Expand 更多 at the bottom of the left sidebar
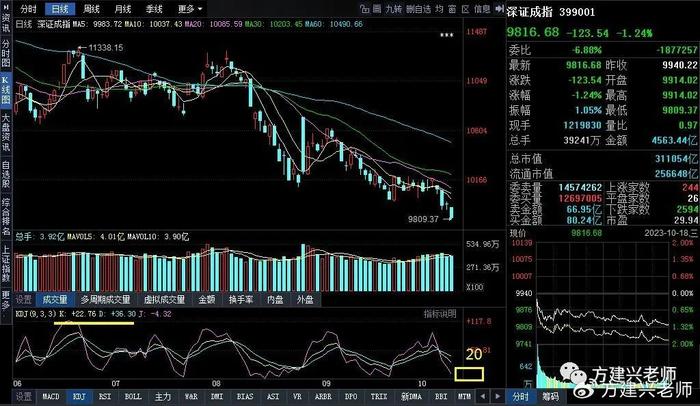 [6, 300]
